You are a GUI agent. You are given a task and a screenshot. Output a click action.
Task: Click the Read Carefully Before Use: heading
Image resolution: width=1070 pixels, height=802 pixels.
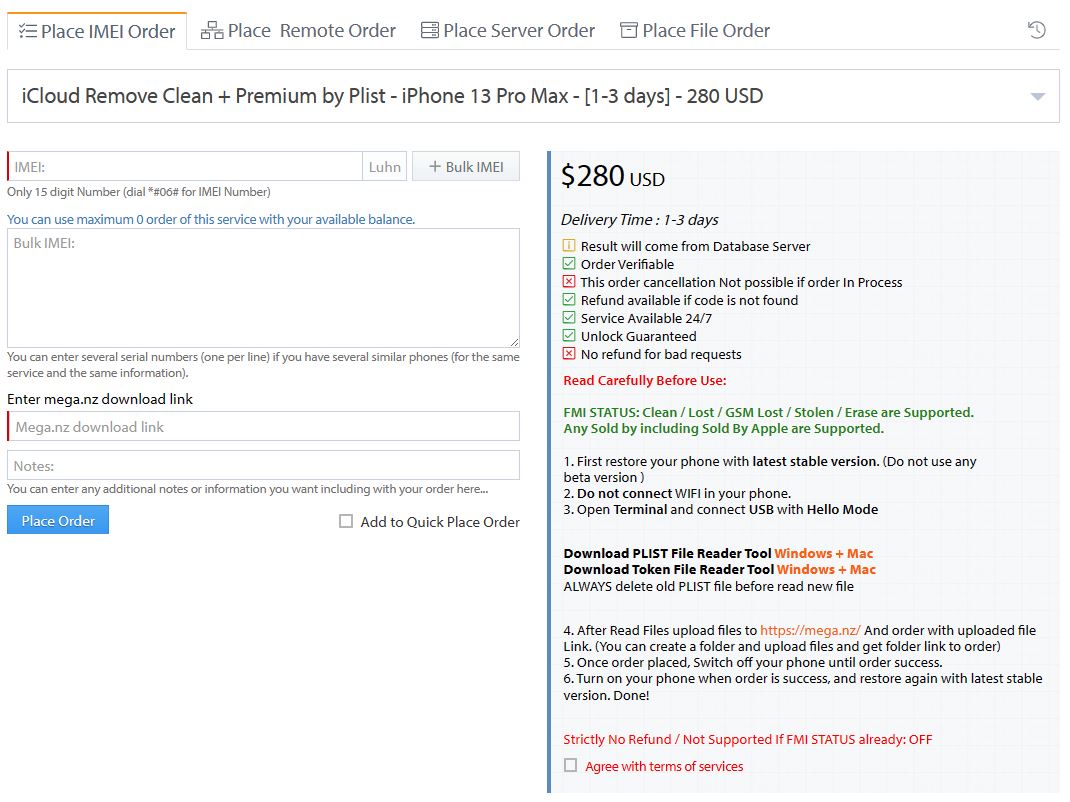(645, 381)
